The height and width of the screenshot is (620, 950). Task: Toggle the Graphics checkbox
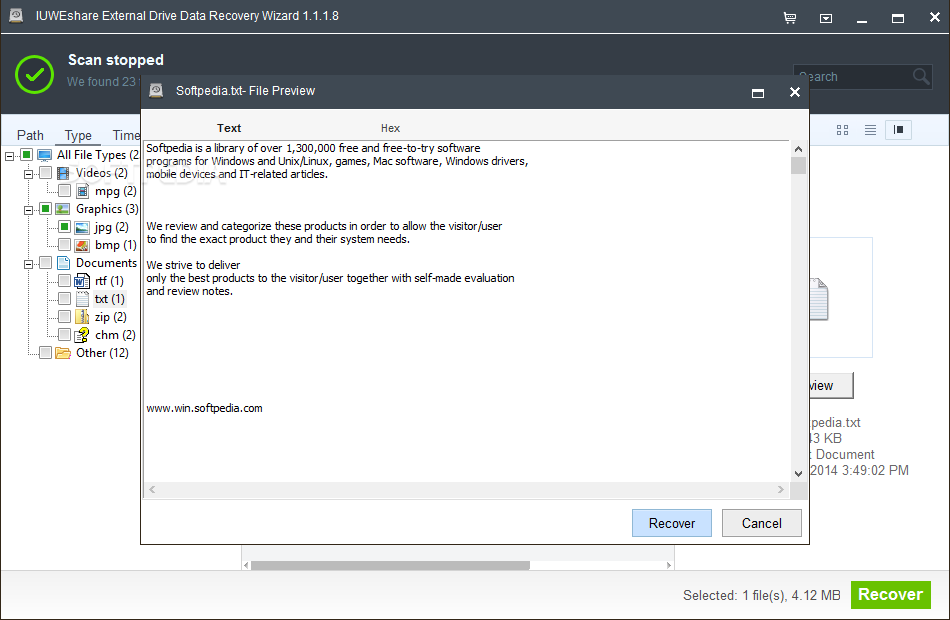click(45, 209)
